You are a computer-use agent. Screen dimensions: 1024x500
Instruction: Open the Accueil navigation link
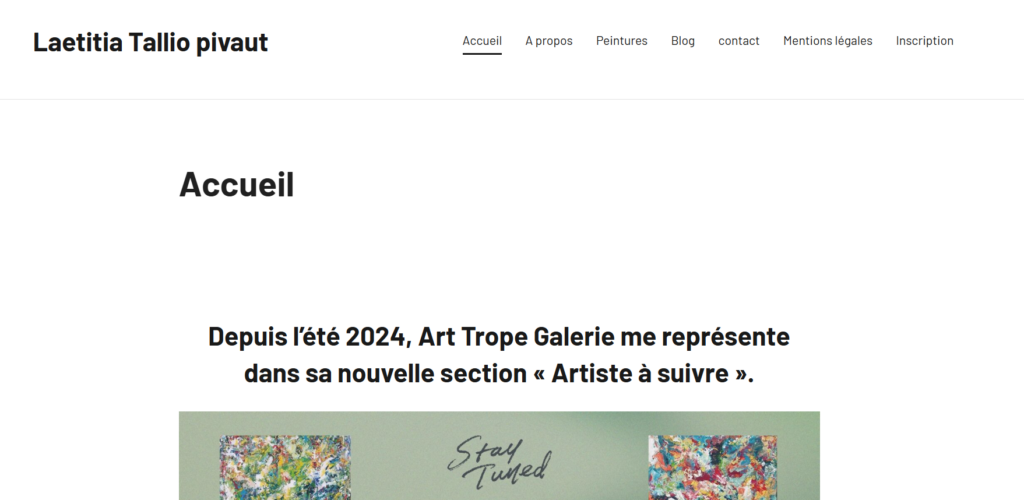(x=482, y=41)
